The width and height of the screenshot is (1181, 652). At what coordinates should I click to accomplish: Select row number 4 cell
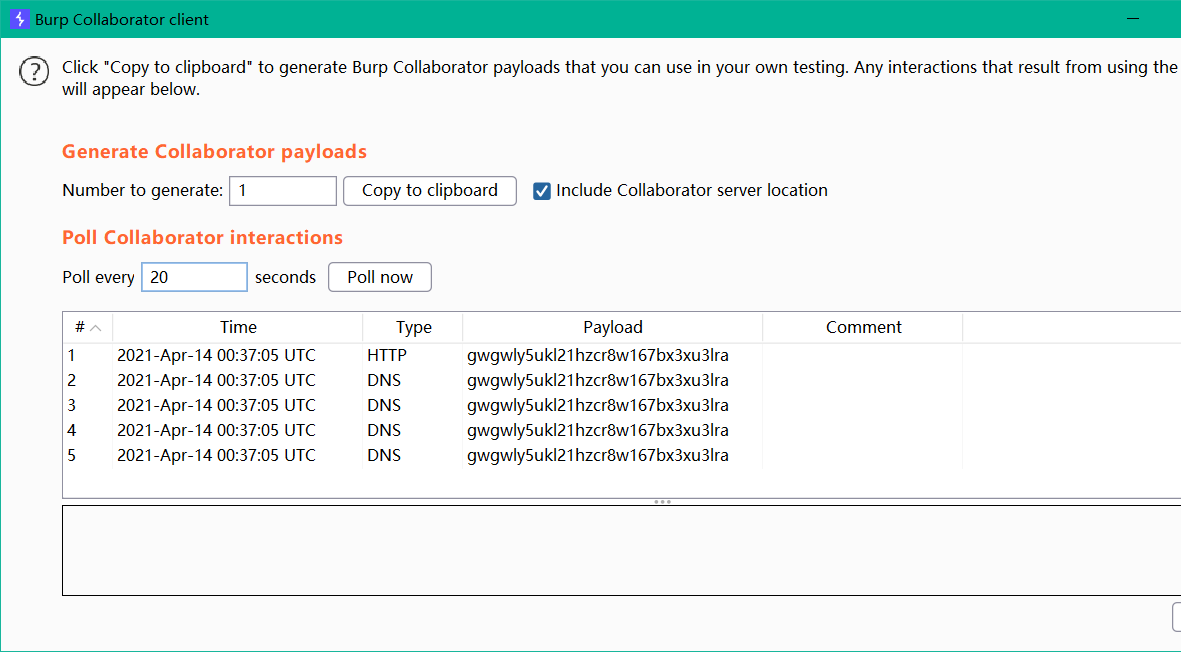pyautogui.click(x=87, y=431)
